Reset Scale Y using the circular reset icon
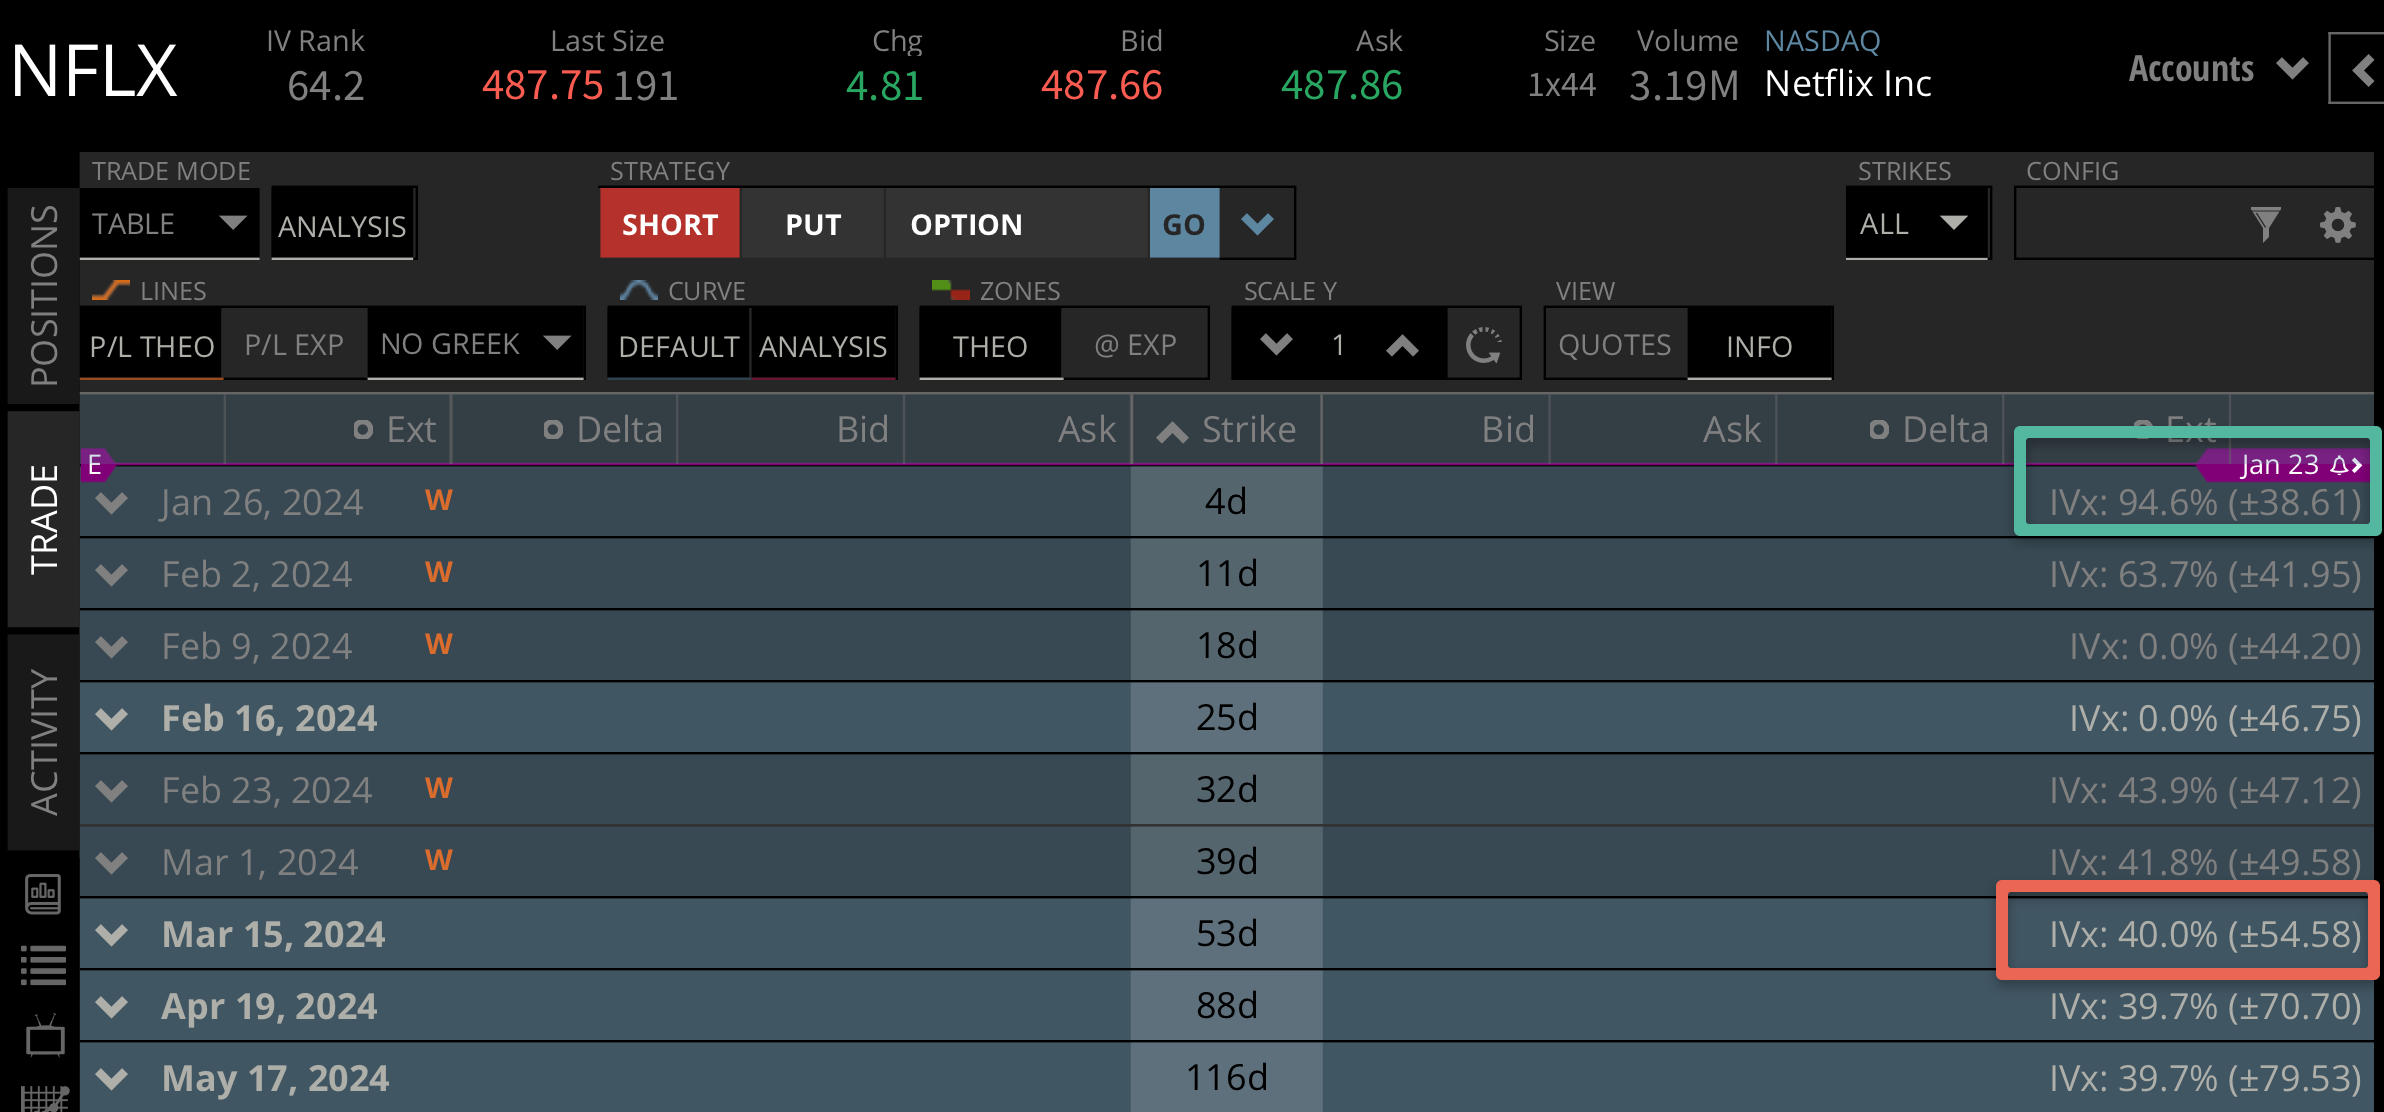This screenshot has height=1112, width=2384. pyautogui.click(x=1484, y=344)
